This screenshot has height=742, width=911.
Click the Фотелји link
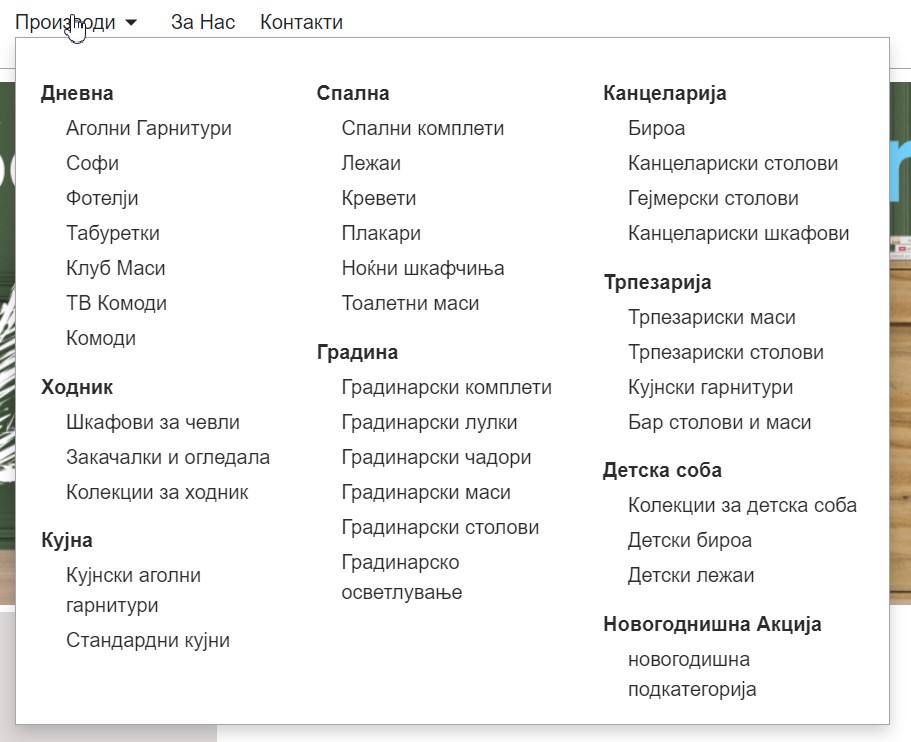point(102,198)
